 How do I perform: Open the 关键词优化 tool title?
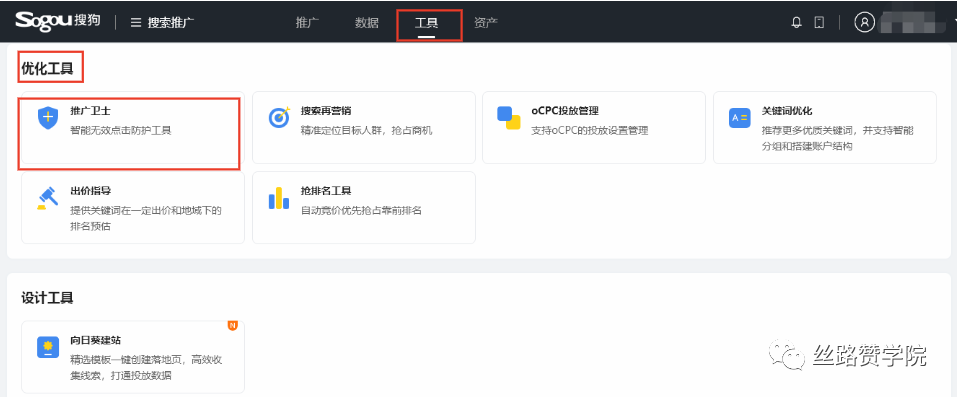click(787, 111)
